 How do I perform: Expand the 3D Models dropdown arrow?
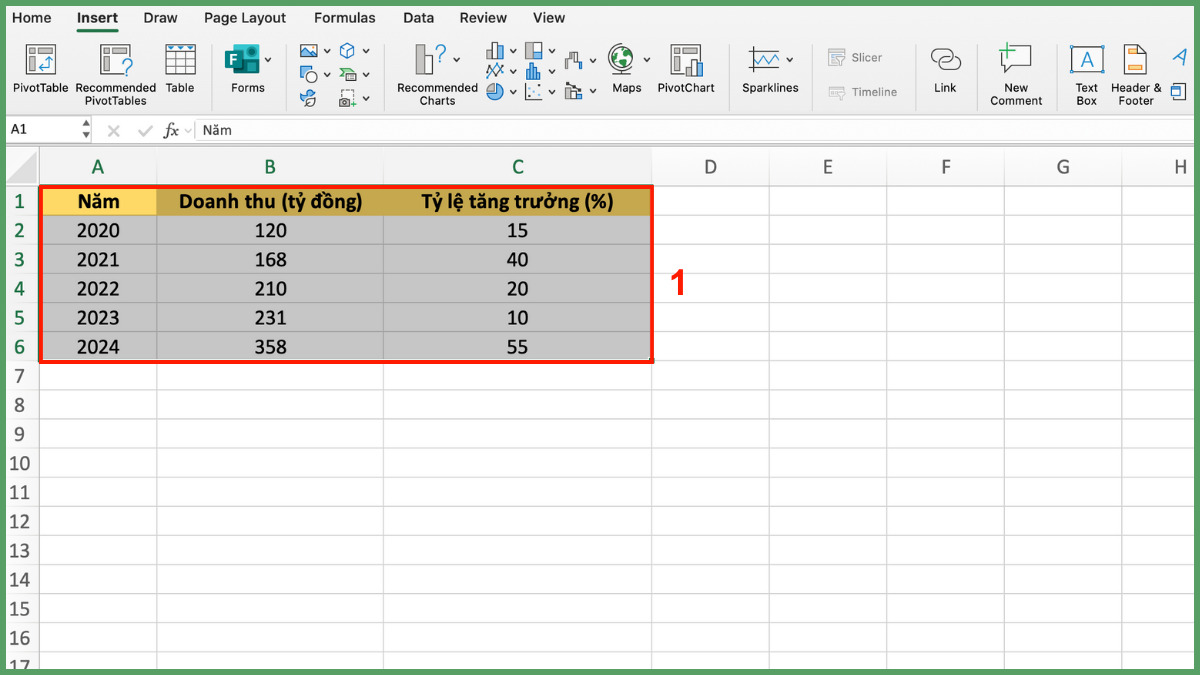click(x=366, y=51)
